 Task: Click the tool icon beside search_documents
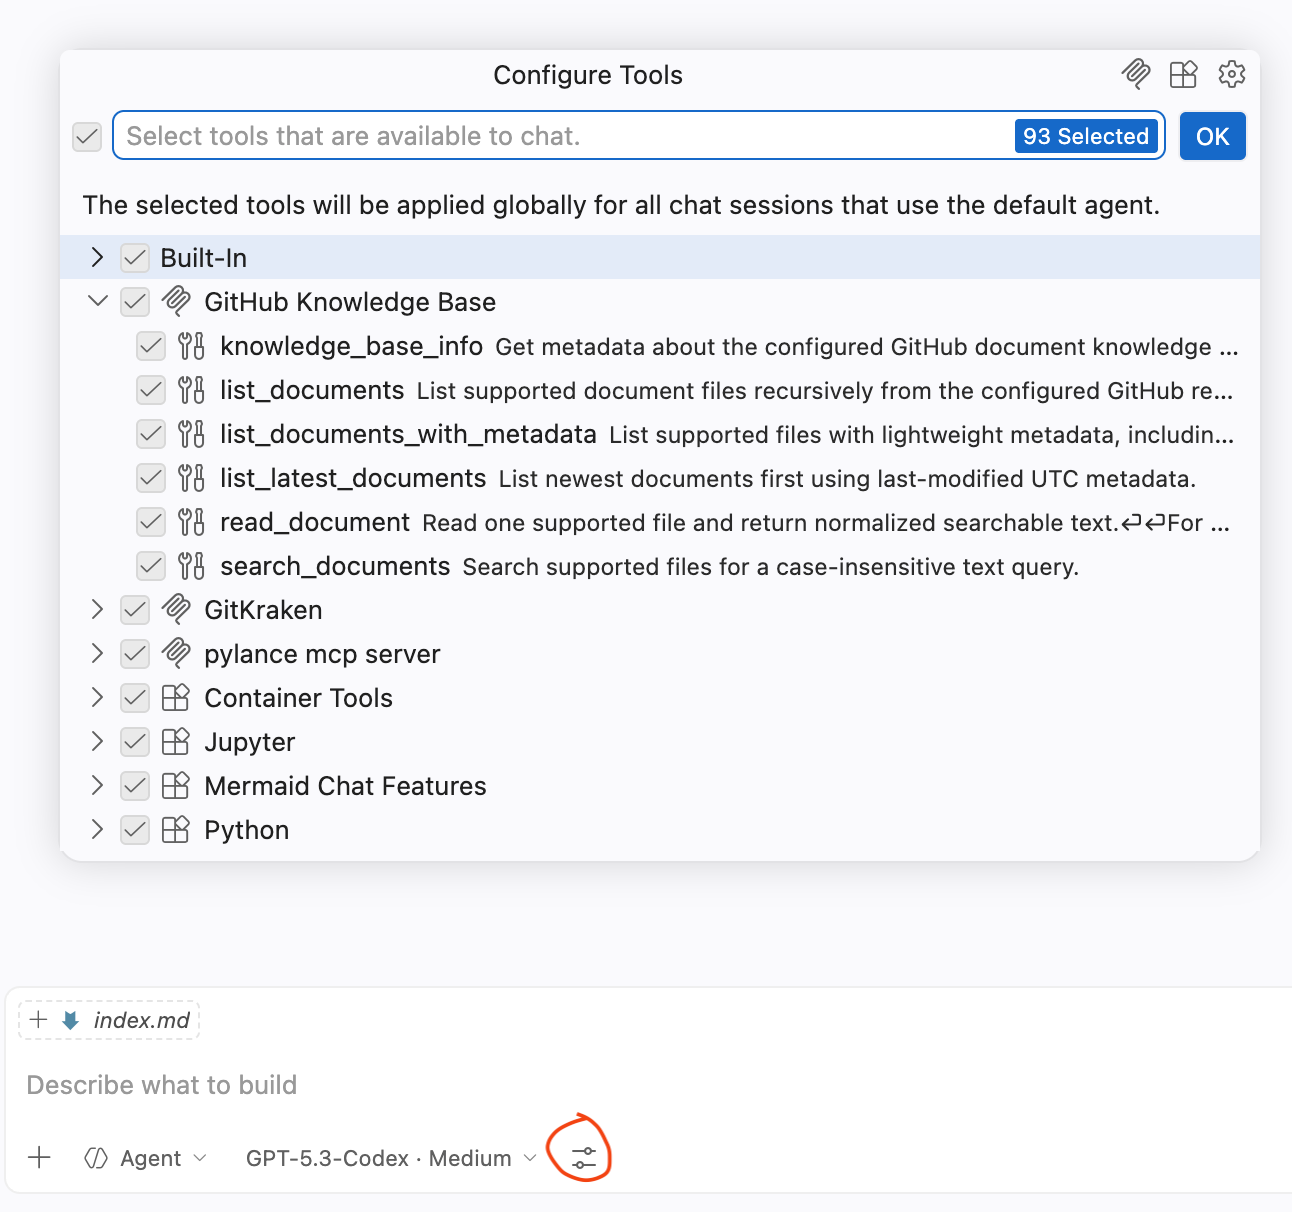tap(191, 566)
